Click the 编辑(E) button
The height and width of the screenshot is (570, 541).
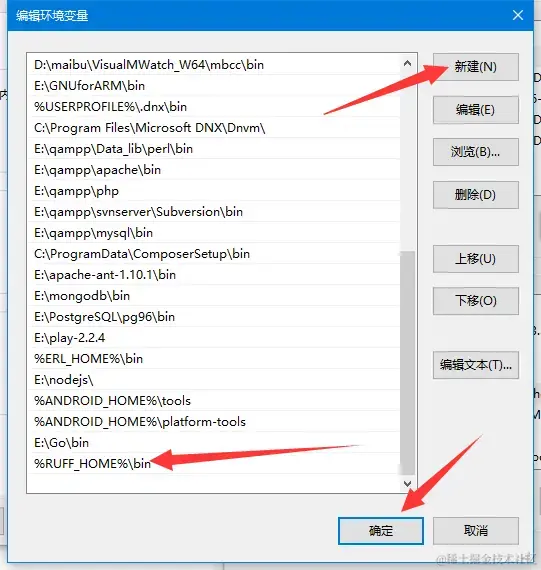pos(476,109)
